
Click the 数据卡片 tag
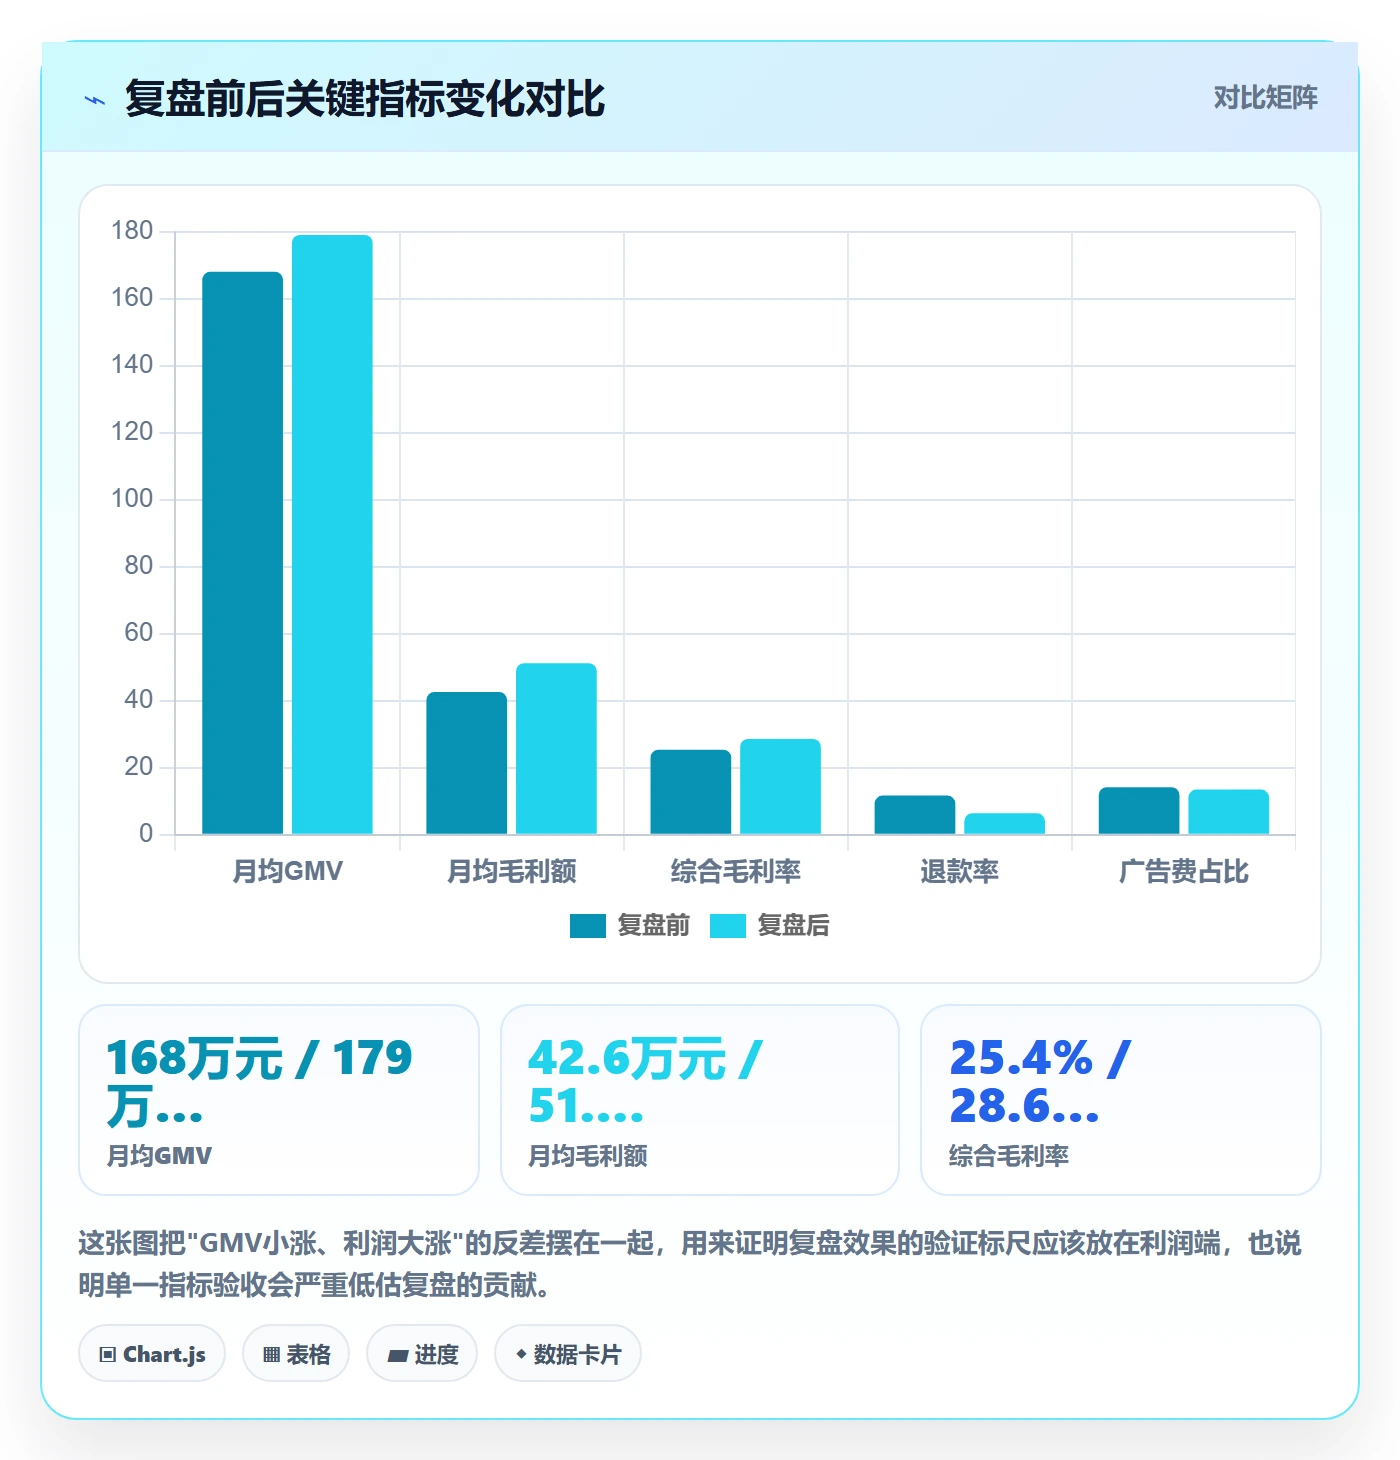pos(568,1354)
